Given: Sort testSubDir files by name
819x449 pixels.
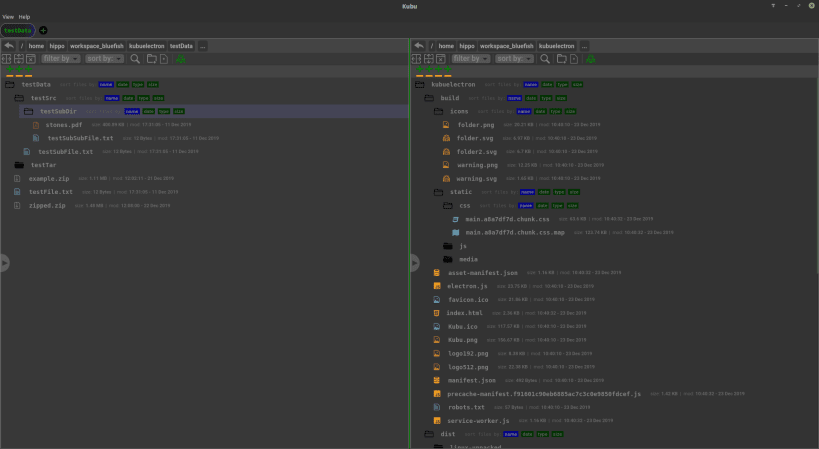Looking at the screenshot, I should [x=132, y=111].
